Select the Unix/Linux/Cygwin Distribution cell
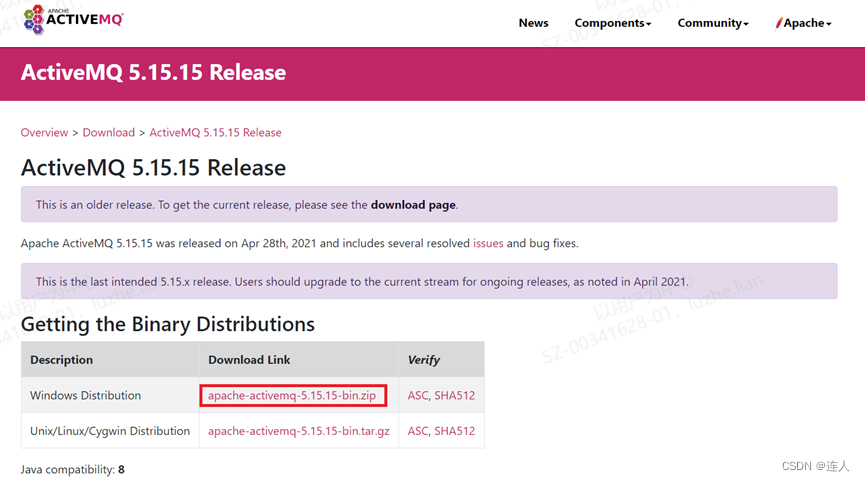This screenshot has width=865, height=481. [x=110, y=431]
